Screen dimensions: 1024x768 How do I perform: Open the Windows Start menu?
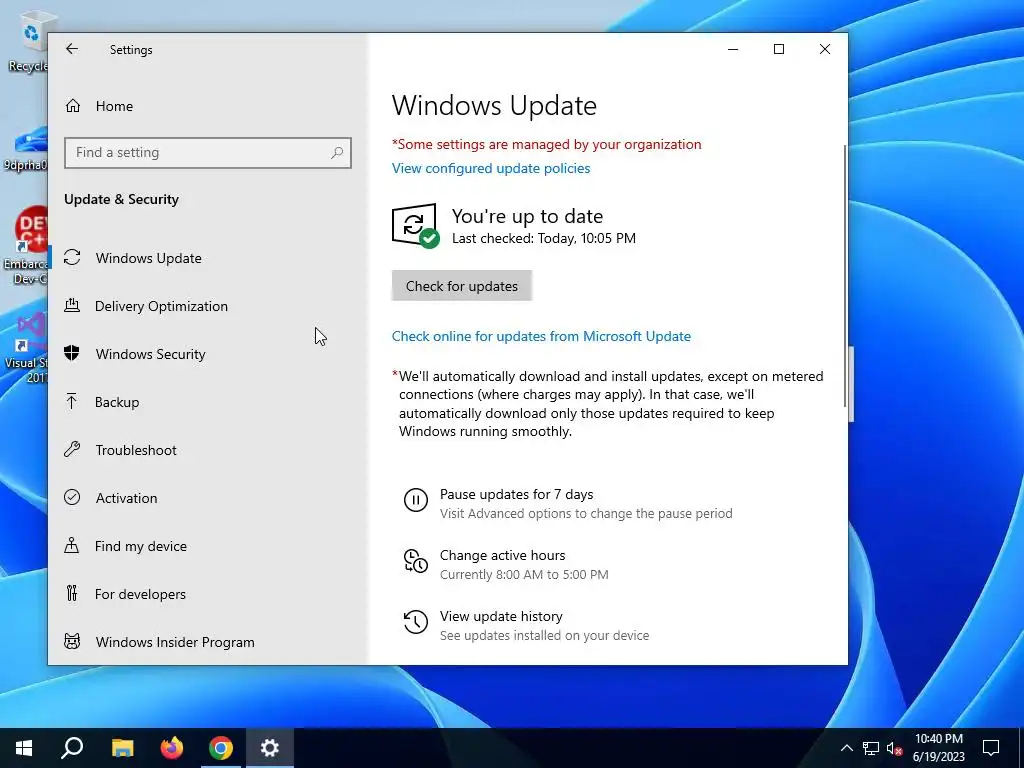click(24, 748)
